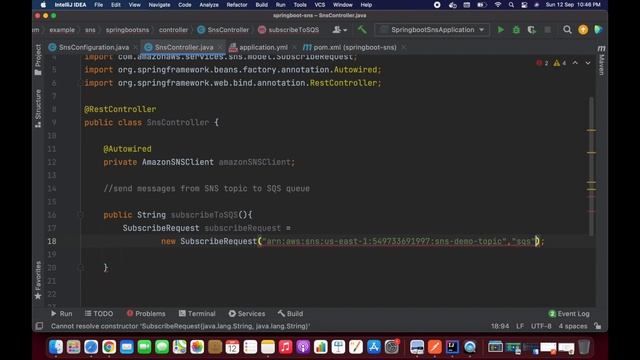Open the File menu
This screenshot has height=360, width=640.
[98, 5]
